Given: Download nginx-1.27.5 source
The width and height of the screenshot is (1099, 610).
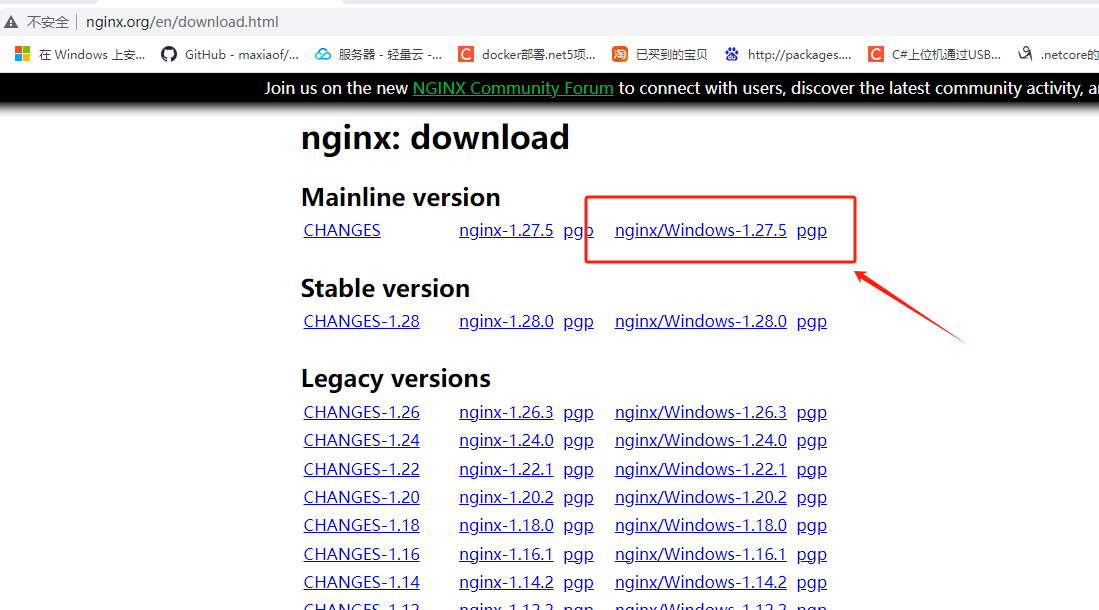Looking at the screenshot, I should point(506,230).
